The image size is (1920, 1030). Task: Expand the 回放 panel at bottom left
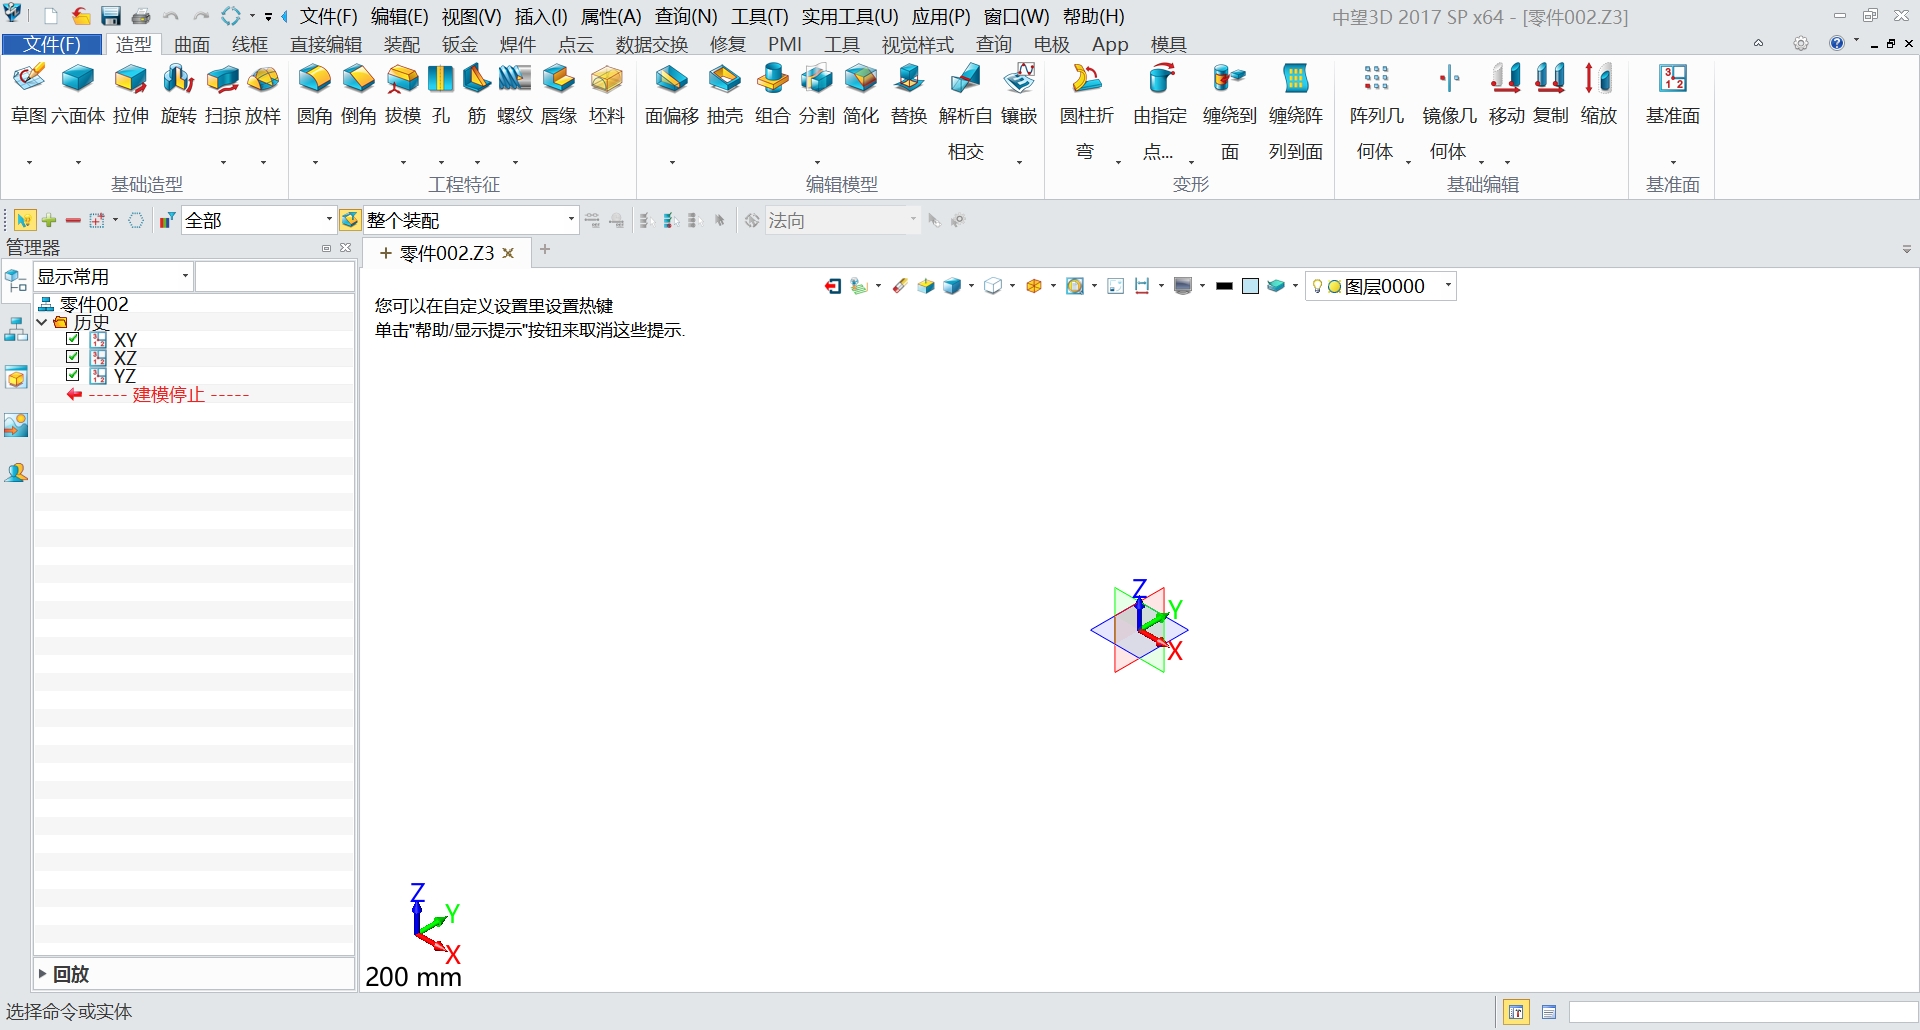42,973
